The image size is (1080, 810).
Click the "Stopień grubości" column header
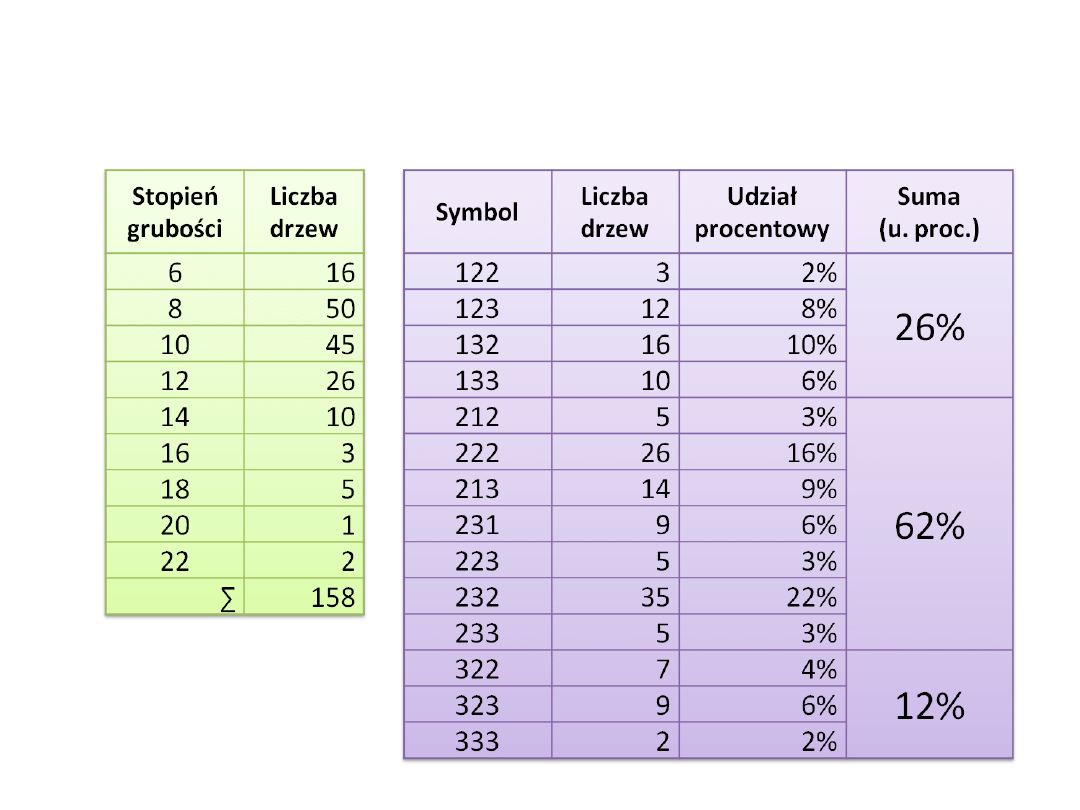pos(175,212)
